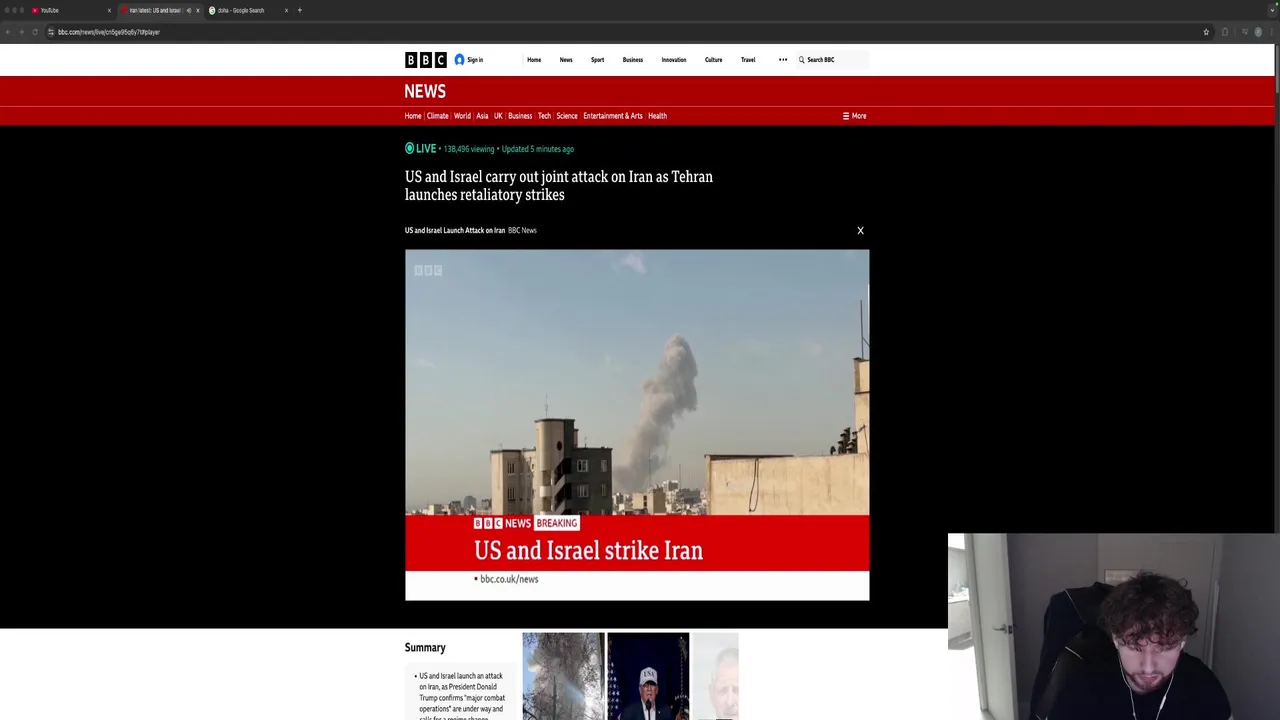Click the Summary heading
The image size is (1280, 720).
point(425,648)
